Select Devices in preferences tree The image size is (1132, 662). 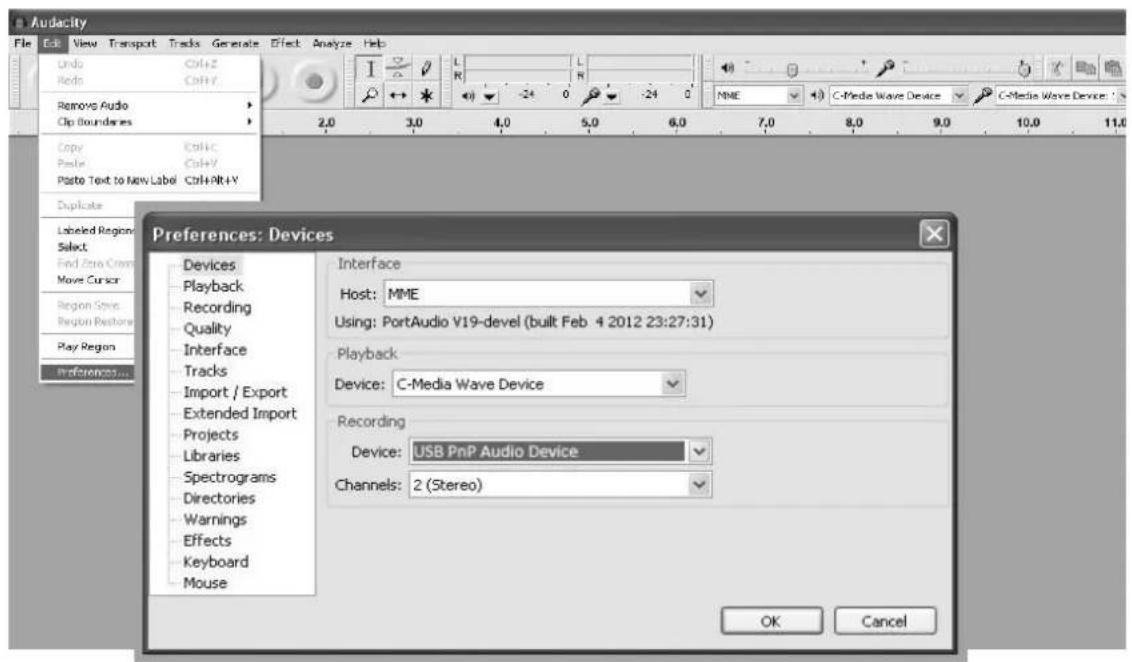pyautogui.click(x=209, y=265)
